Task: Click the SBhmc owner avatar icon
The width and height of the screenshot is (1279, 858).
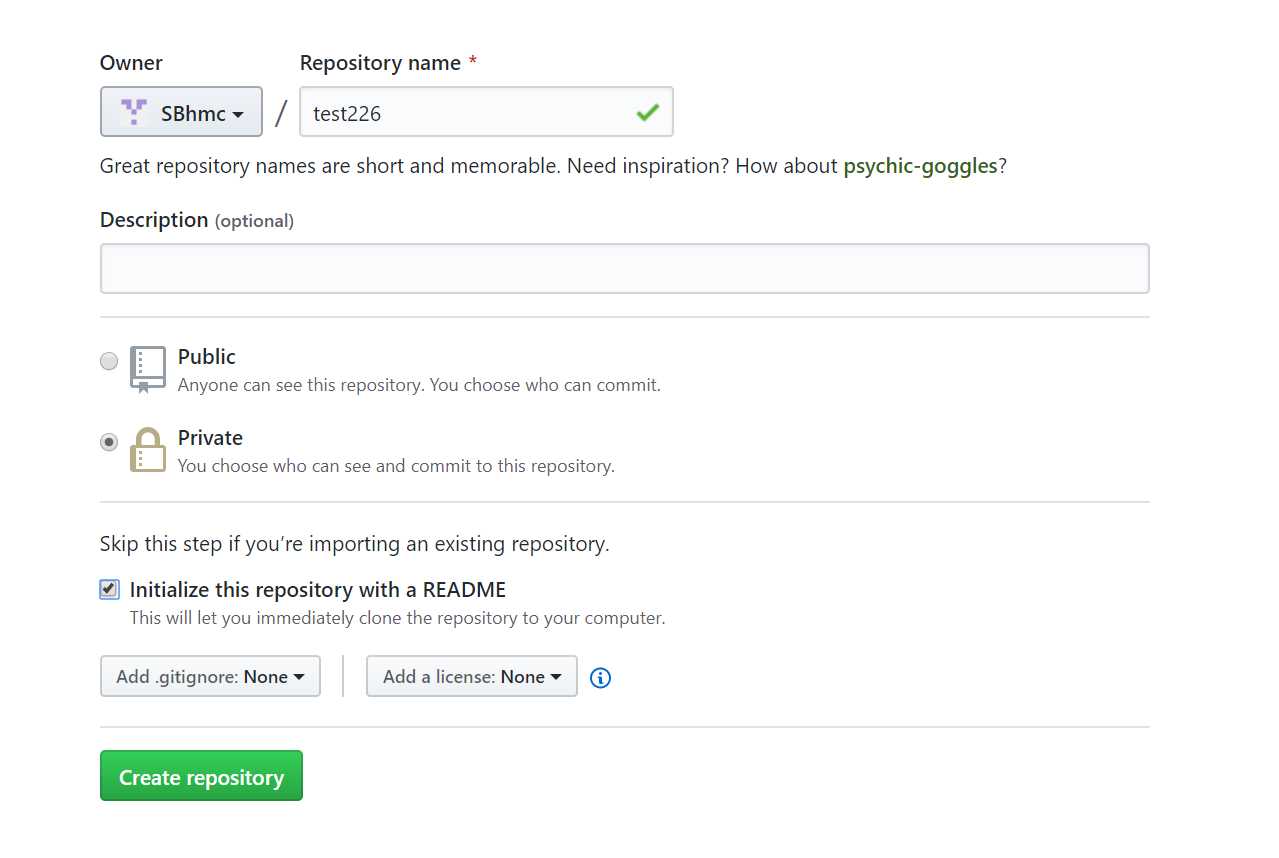Action: click(x=134, y=112)
